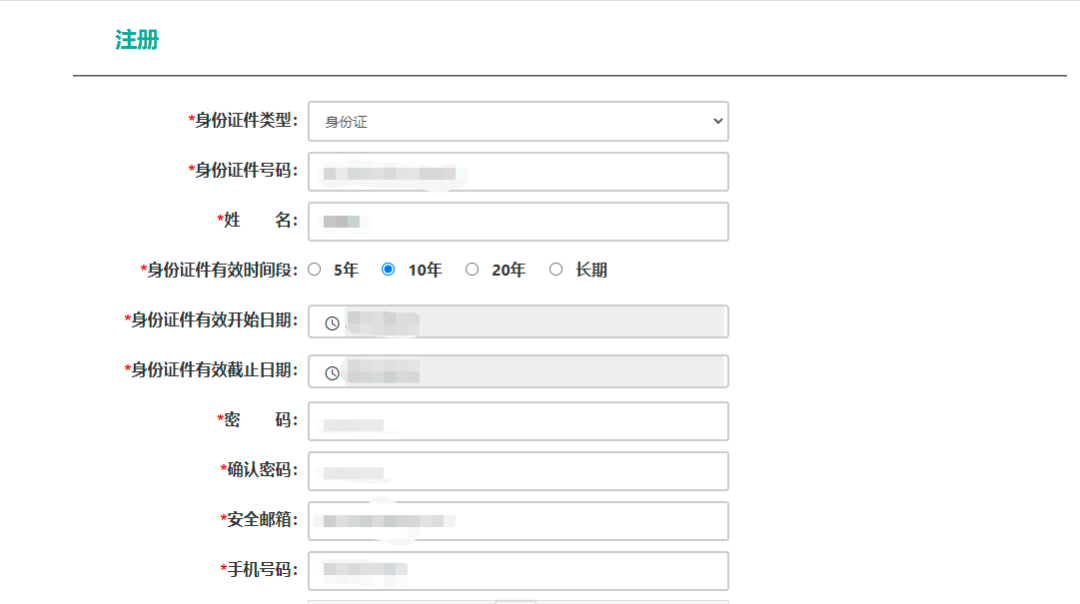Choose the 长期 validity option

[x=556, y=269]
